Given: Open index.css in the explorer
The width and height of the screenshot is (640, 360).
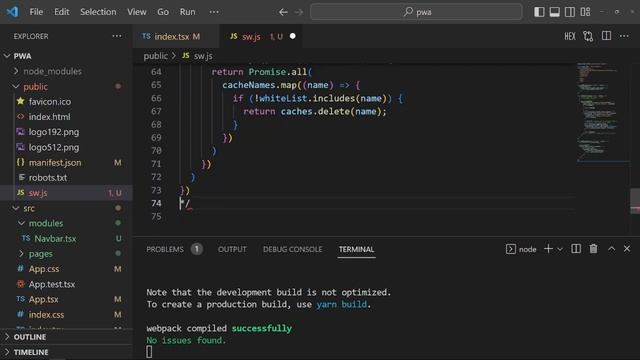Looking at the screenshot, I should pos(66,315).
